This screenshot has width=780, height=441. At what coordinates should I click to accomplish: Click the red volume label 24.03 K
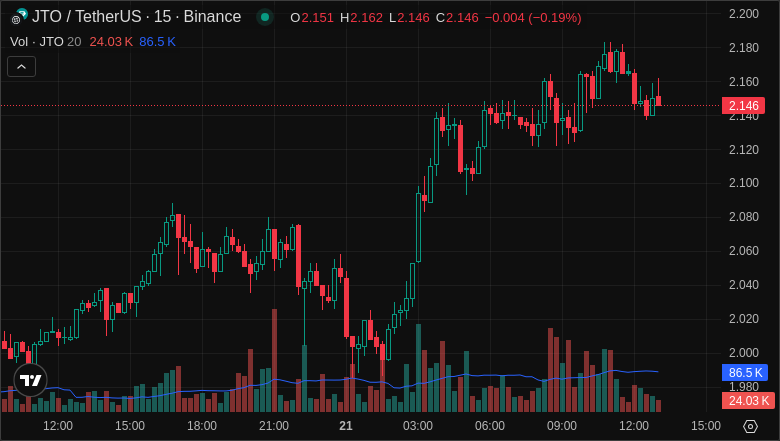click(748, 400)
